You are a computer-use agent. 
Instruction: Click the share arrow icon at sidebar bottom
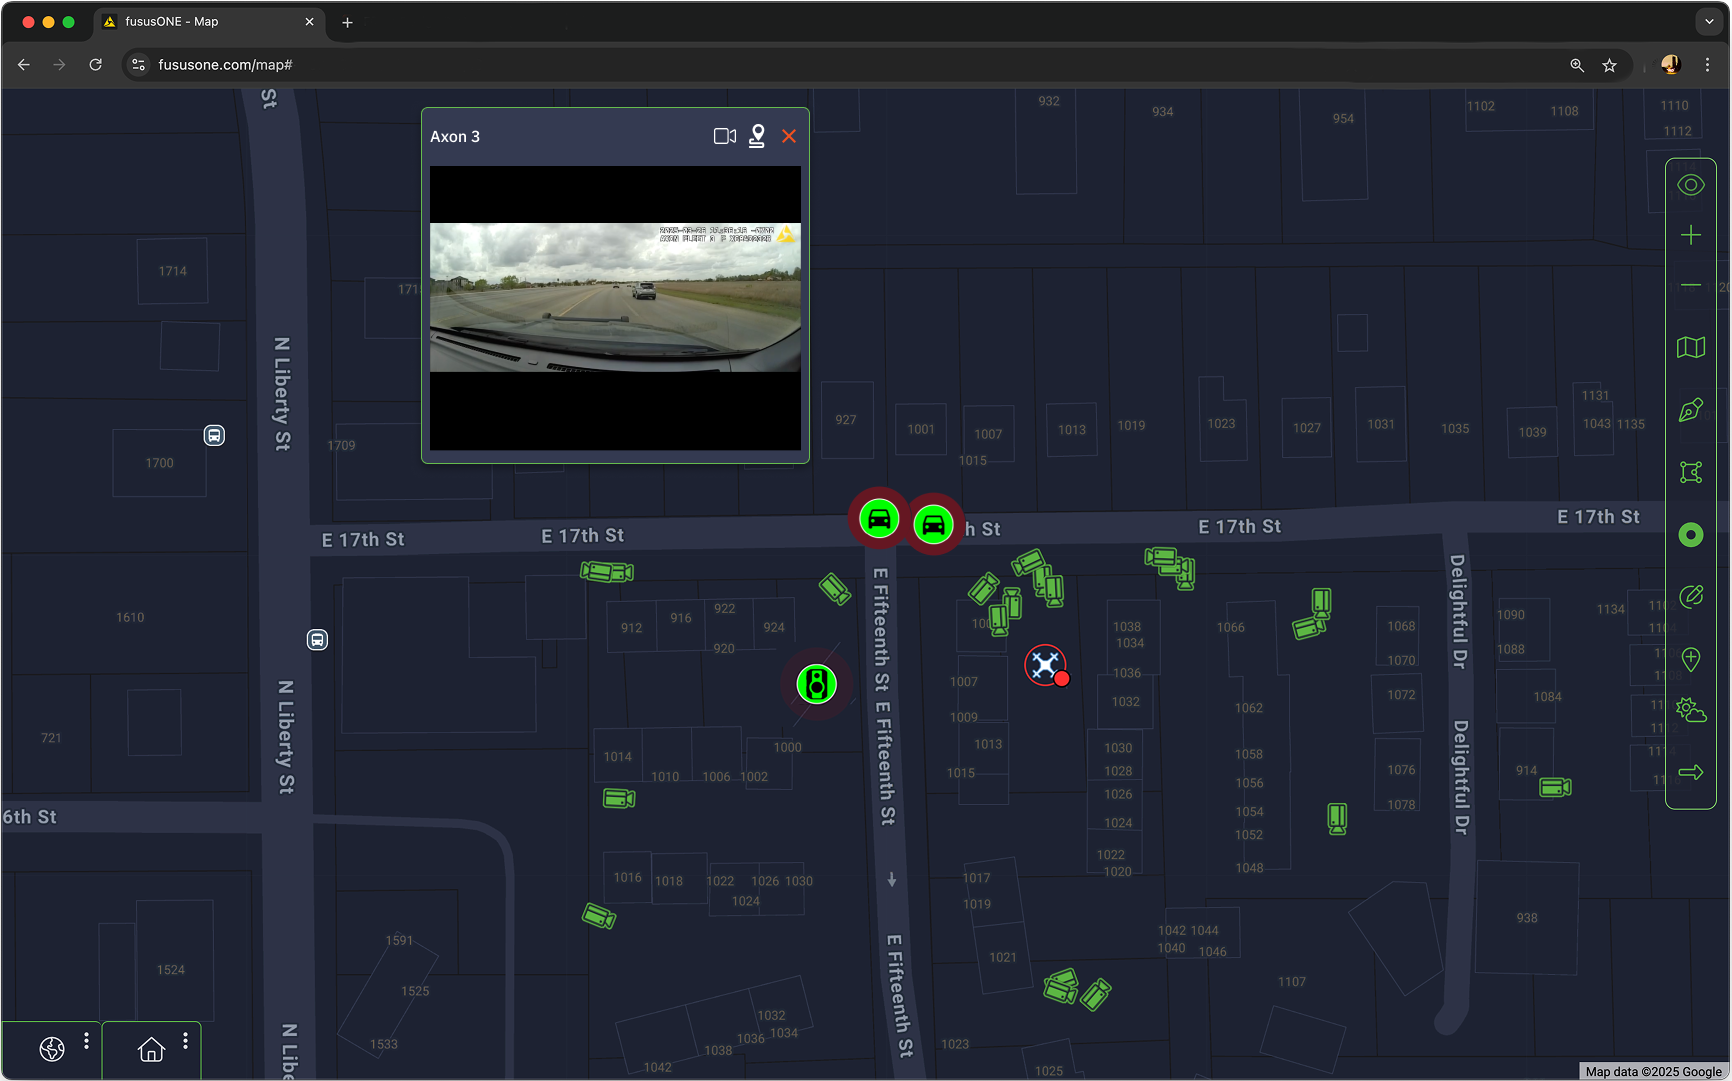point(1691,772)
